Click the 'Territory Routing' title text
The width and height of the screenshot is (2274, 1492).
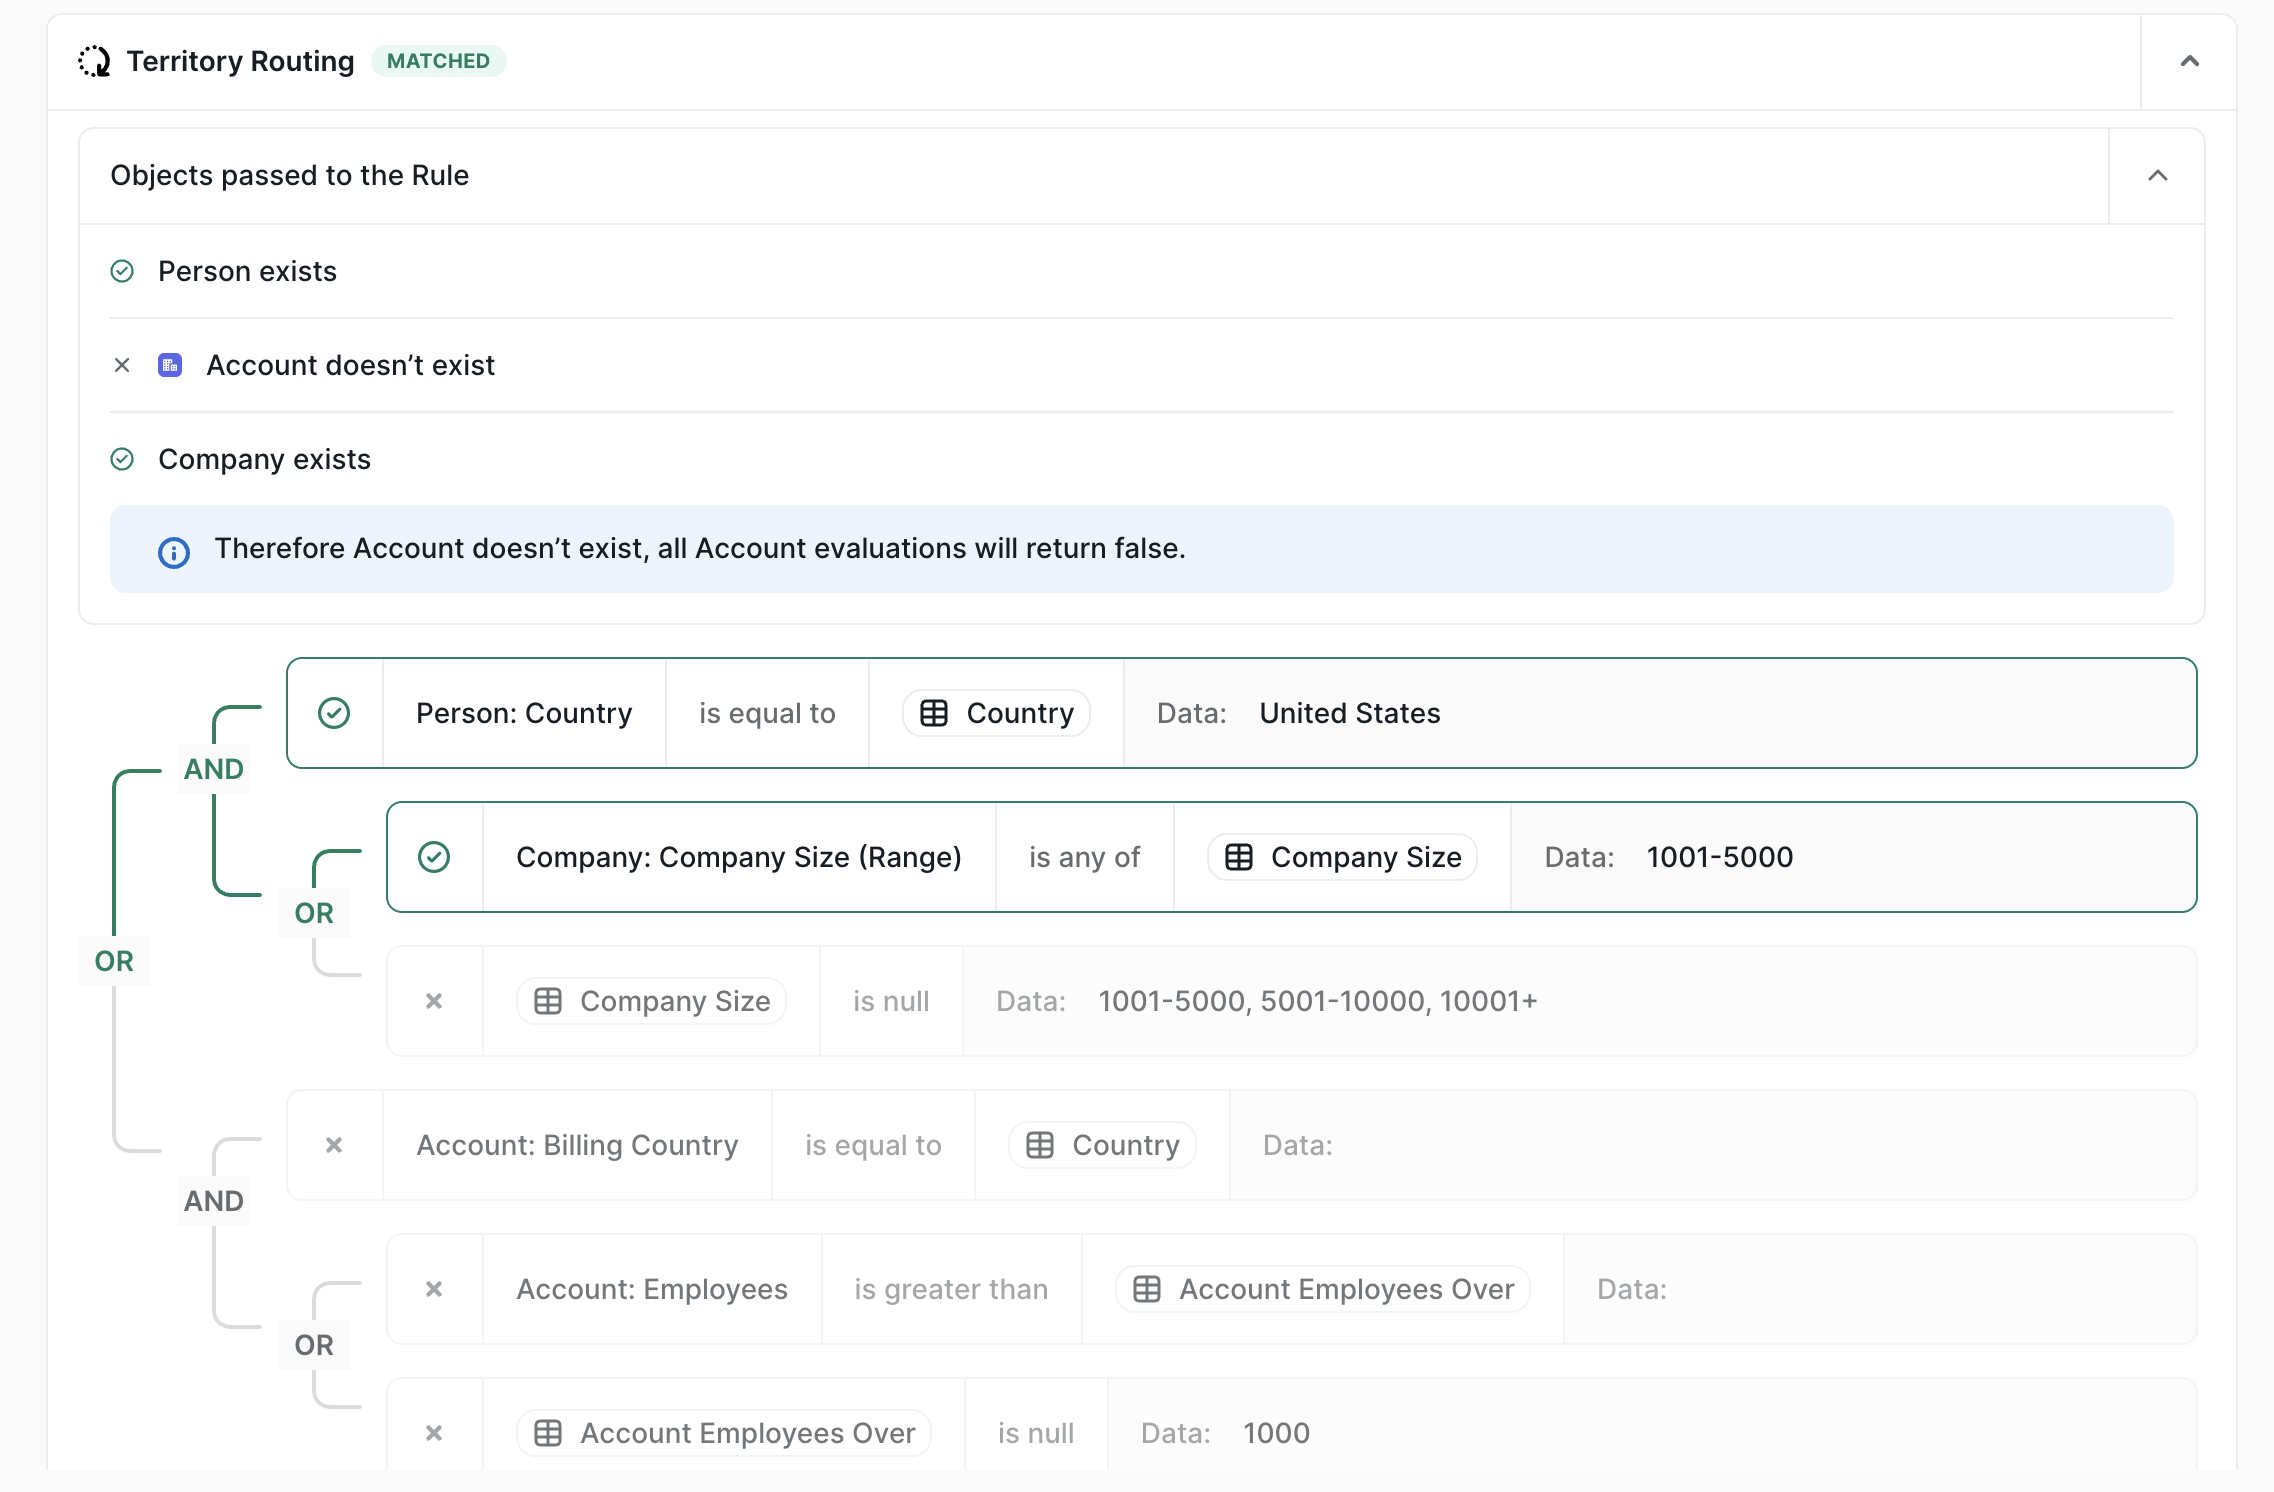240,61
